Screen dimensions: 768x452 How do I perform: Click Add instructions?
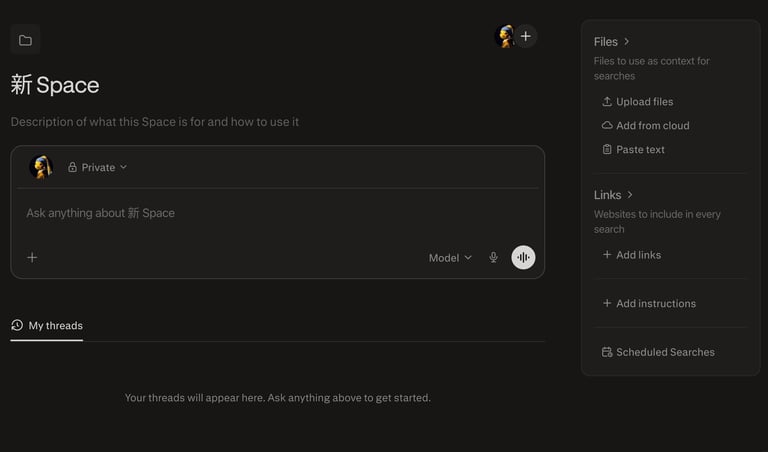pyautogui.click(x=655, y=304)
